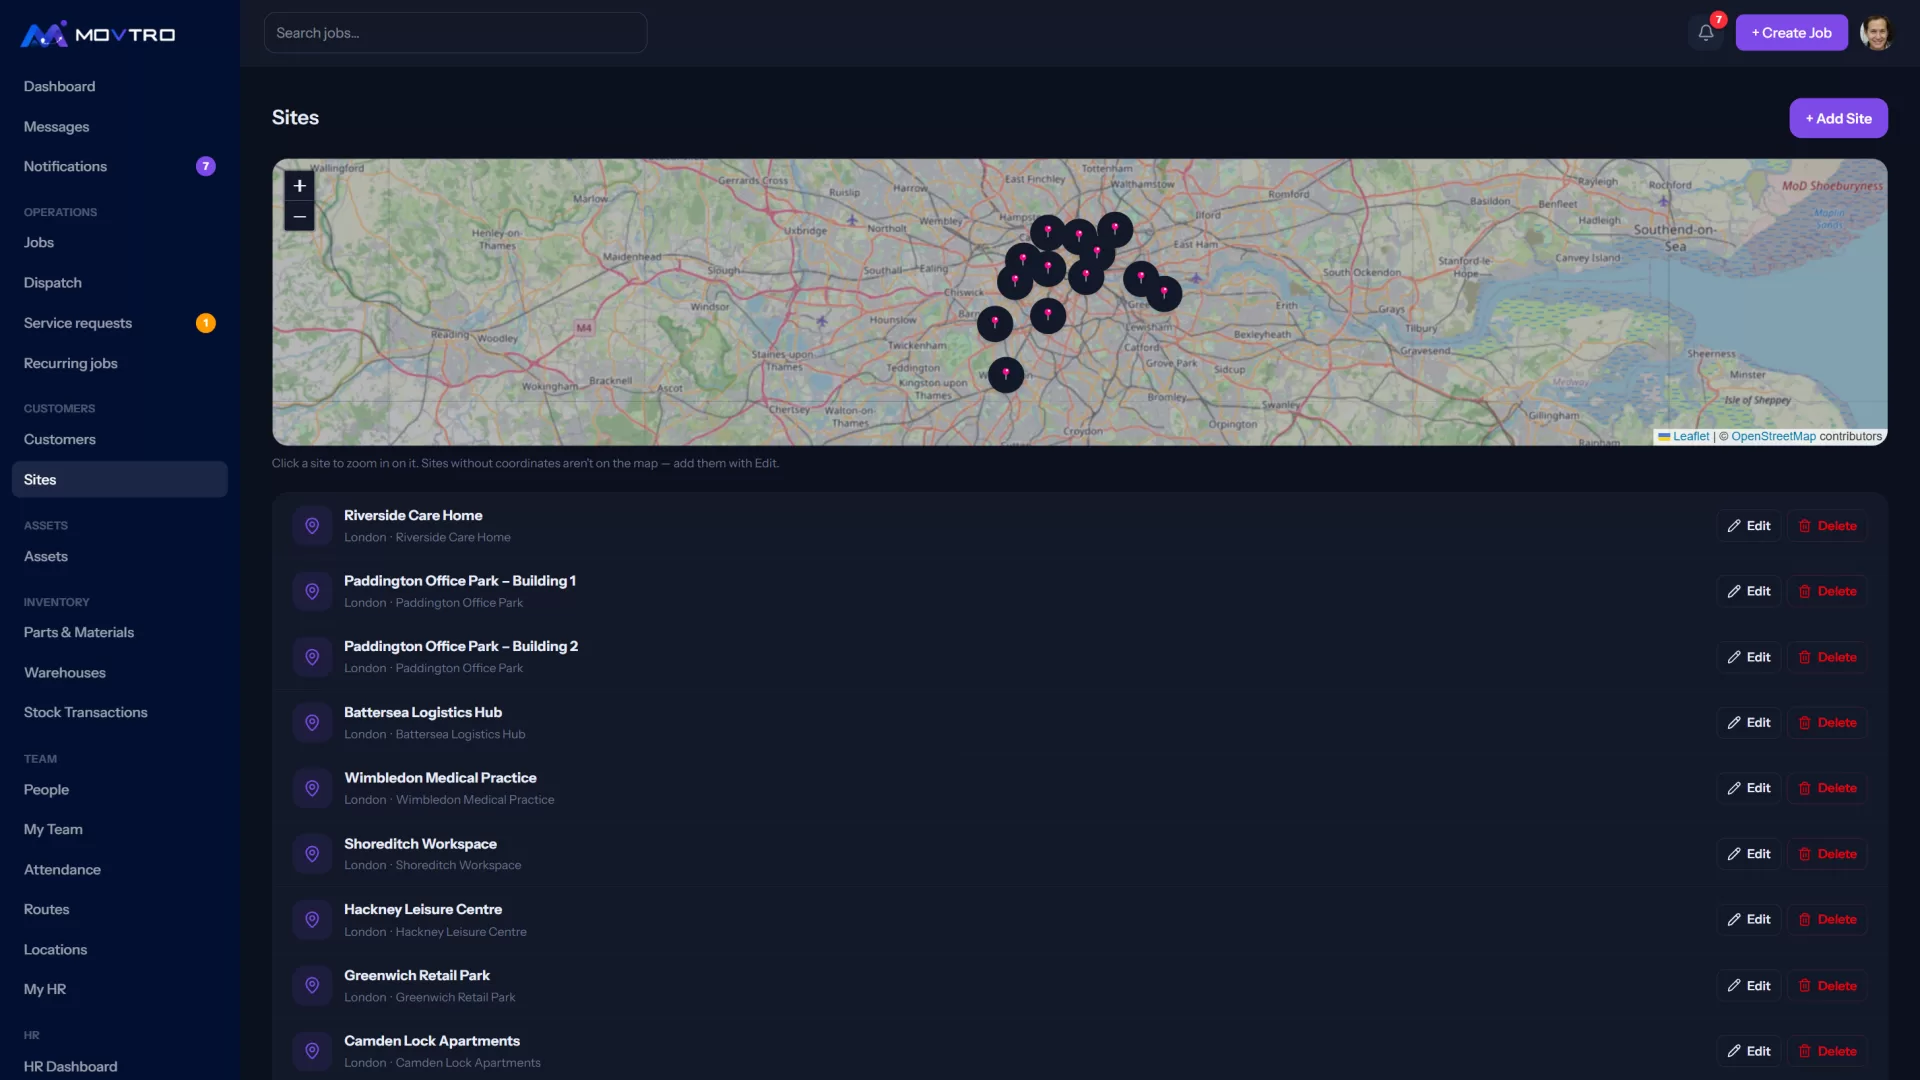Click the Shoreditch Workspace location pin icon
The width and height of the screenshot is (1920, 1080).
click(312, 854)
